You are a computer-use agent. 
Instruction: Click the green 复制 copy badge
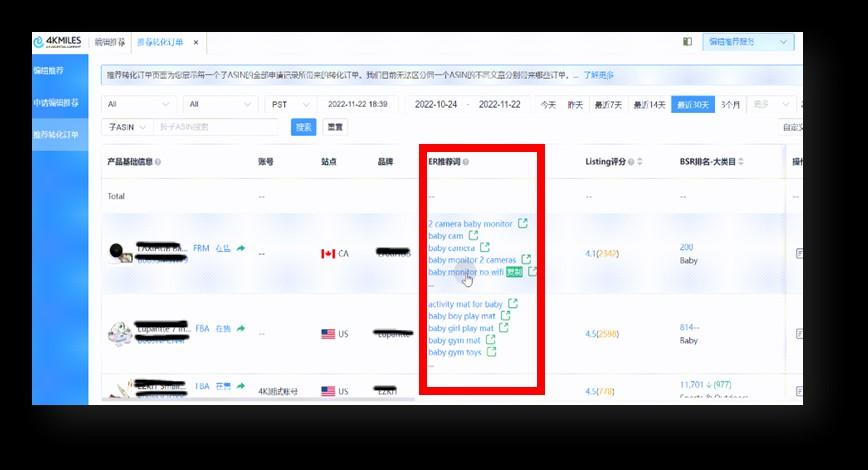click(x=514, y=272)
